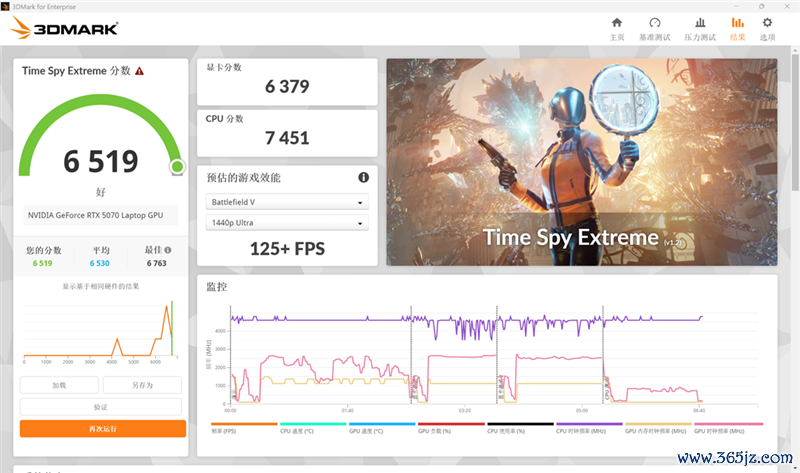Image resolution: width=800 pixels, height=473 pixels.
Task: Click the 好 rating under the score
Action: coord(101,192)
